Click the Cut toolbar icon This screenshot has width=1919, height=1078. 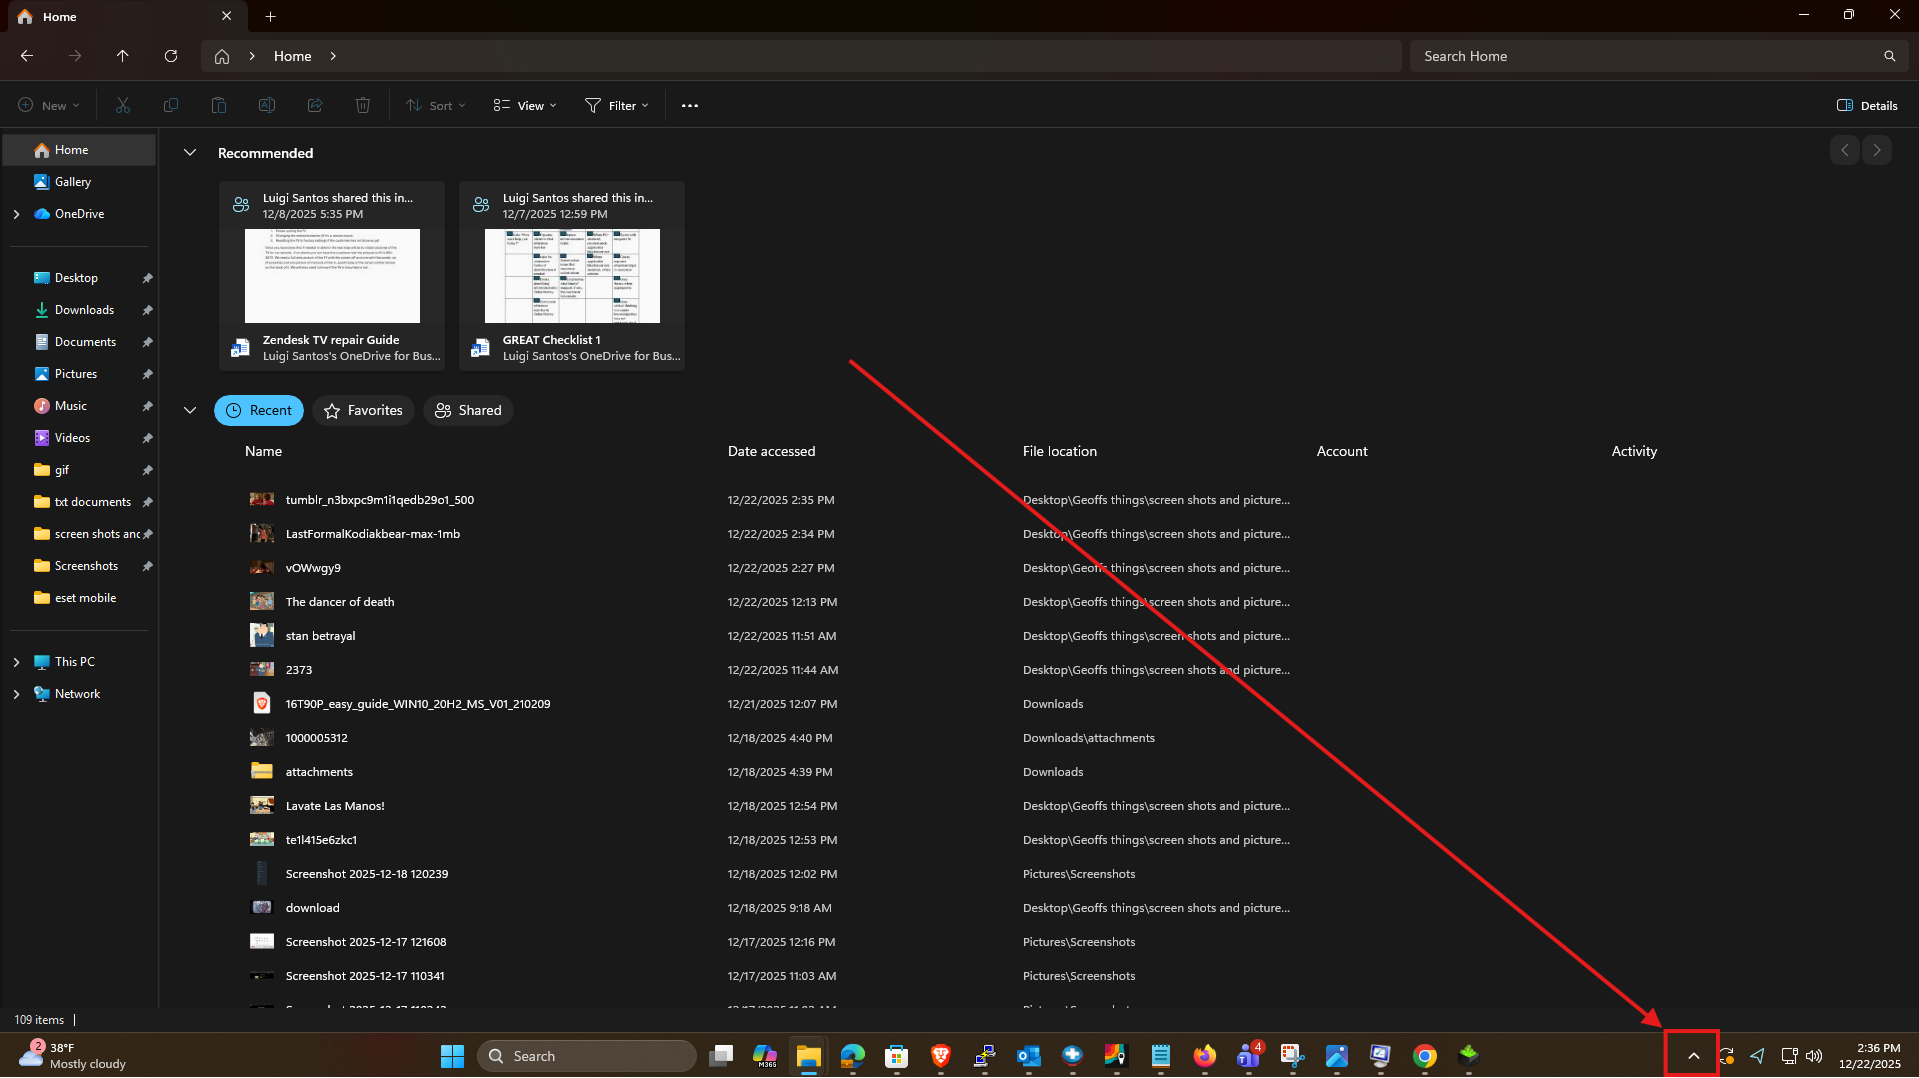coord(123,105)
